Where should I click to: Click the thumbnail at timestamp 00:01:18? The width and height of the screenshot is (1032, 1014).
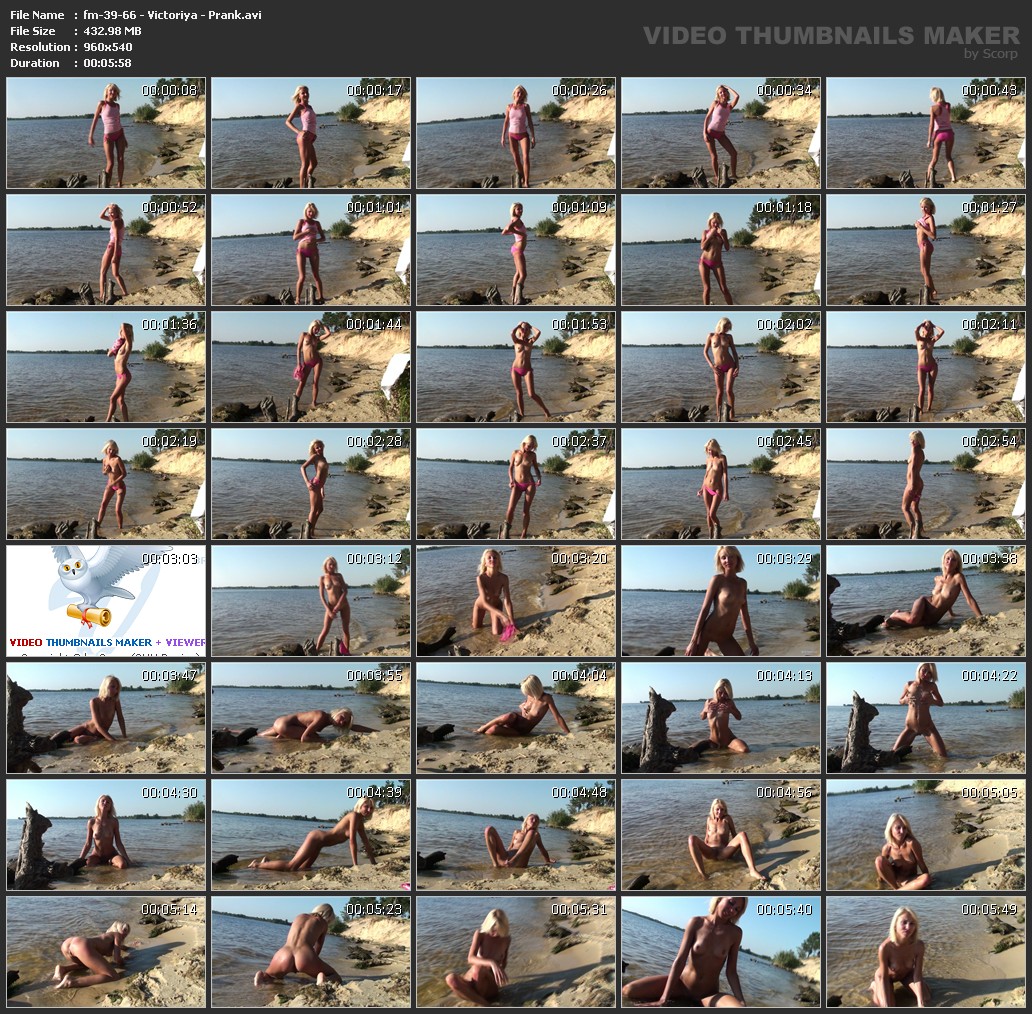pos(721,250)
